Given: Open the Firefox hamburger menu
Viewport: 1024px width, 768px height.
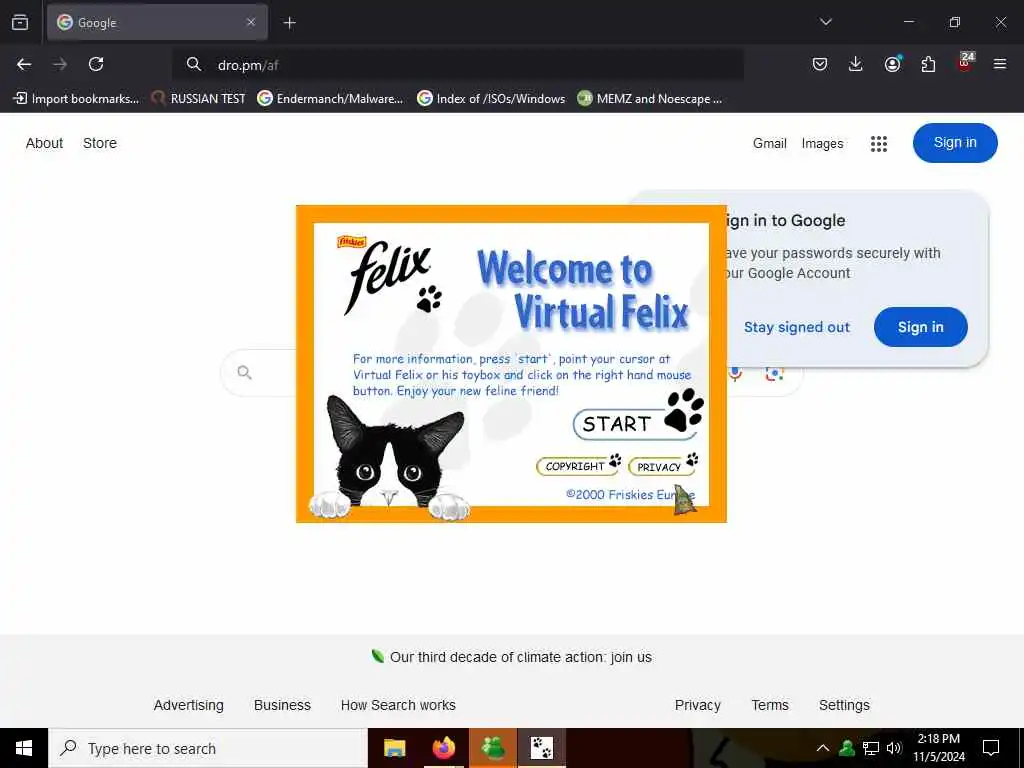Looking at the screenshot, I should 1000,64.
